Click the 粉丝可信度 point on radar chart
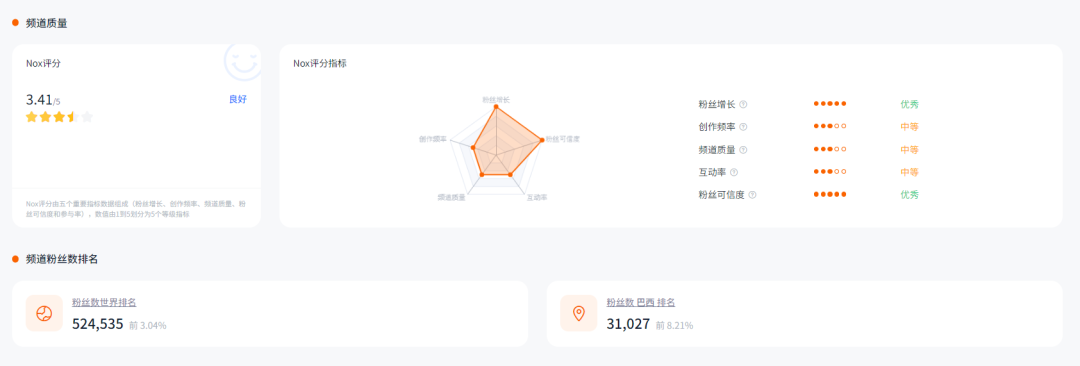1080x366 pixels. pos(542,141)
